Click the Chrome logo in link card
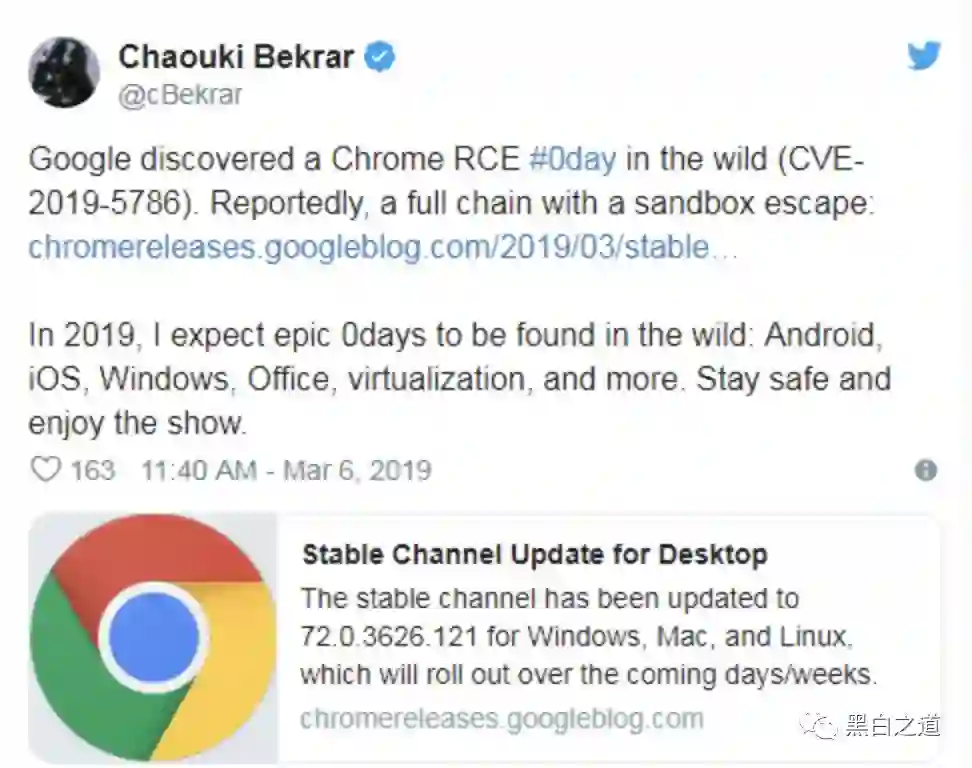 click(153, 637)
